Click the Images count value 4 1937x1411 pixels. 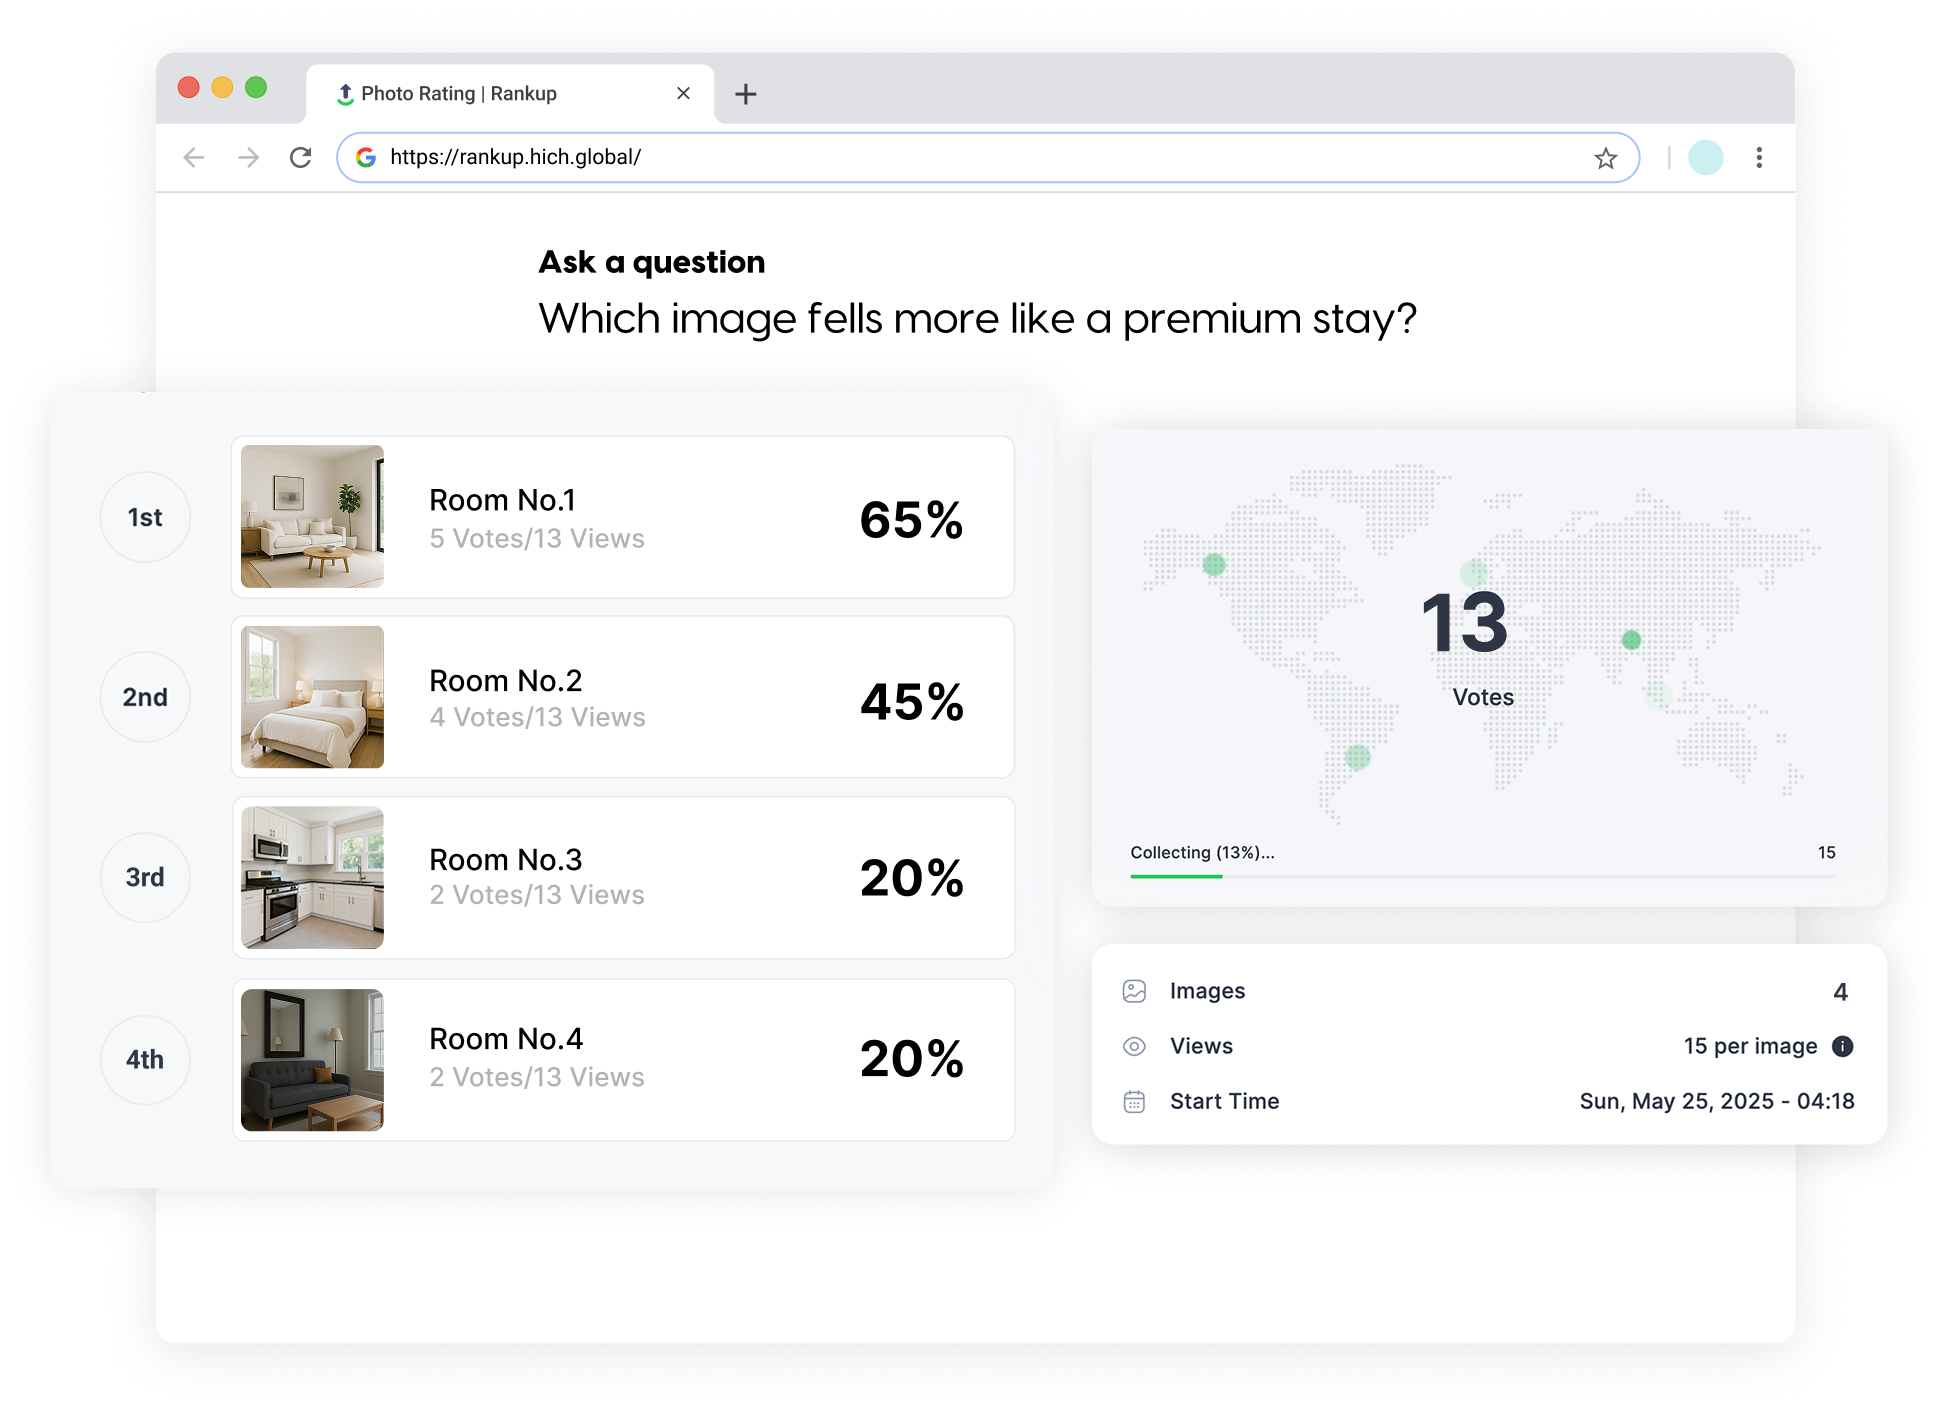(1840, 992)
